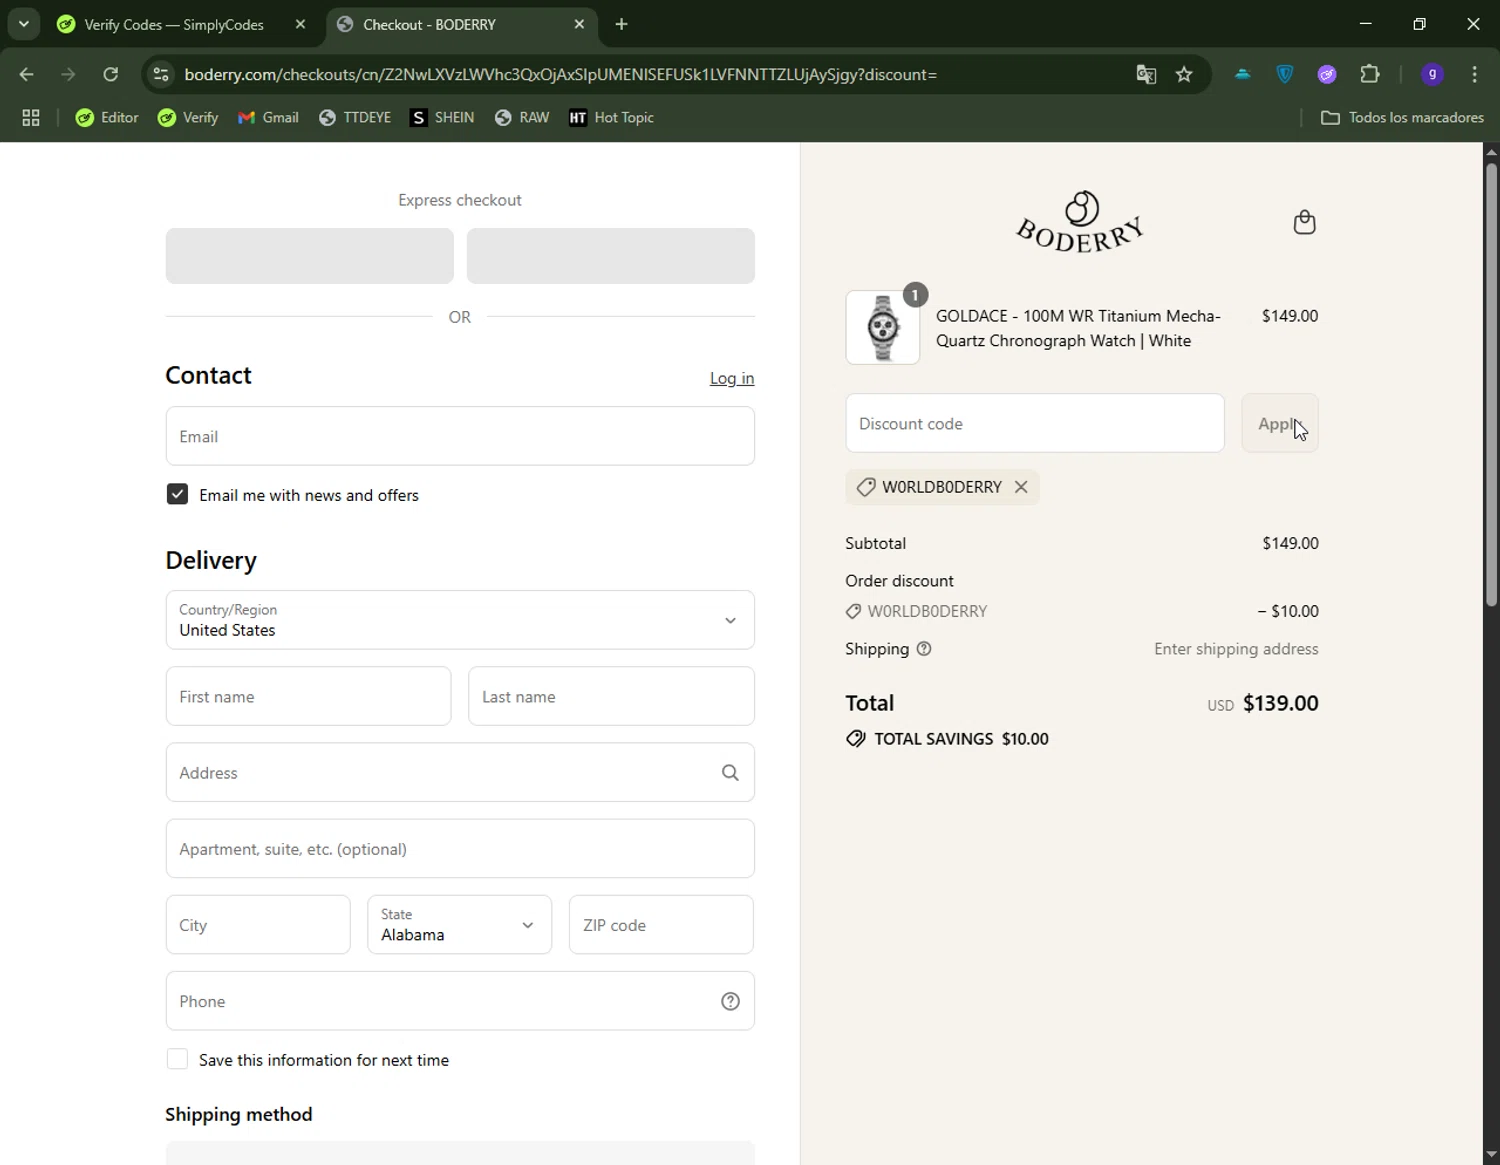Open the apps grid in bookmarks bar
Image resolution: width=1500 pixels, height=1165 pixels.
31,117
